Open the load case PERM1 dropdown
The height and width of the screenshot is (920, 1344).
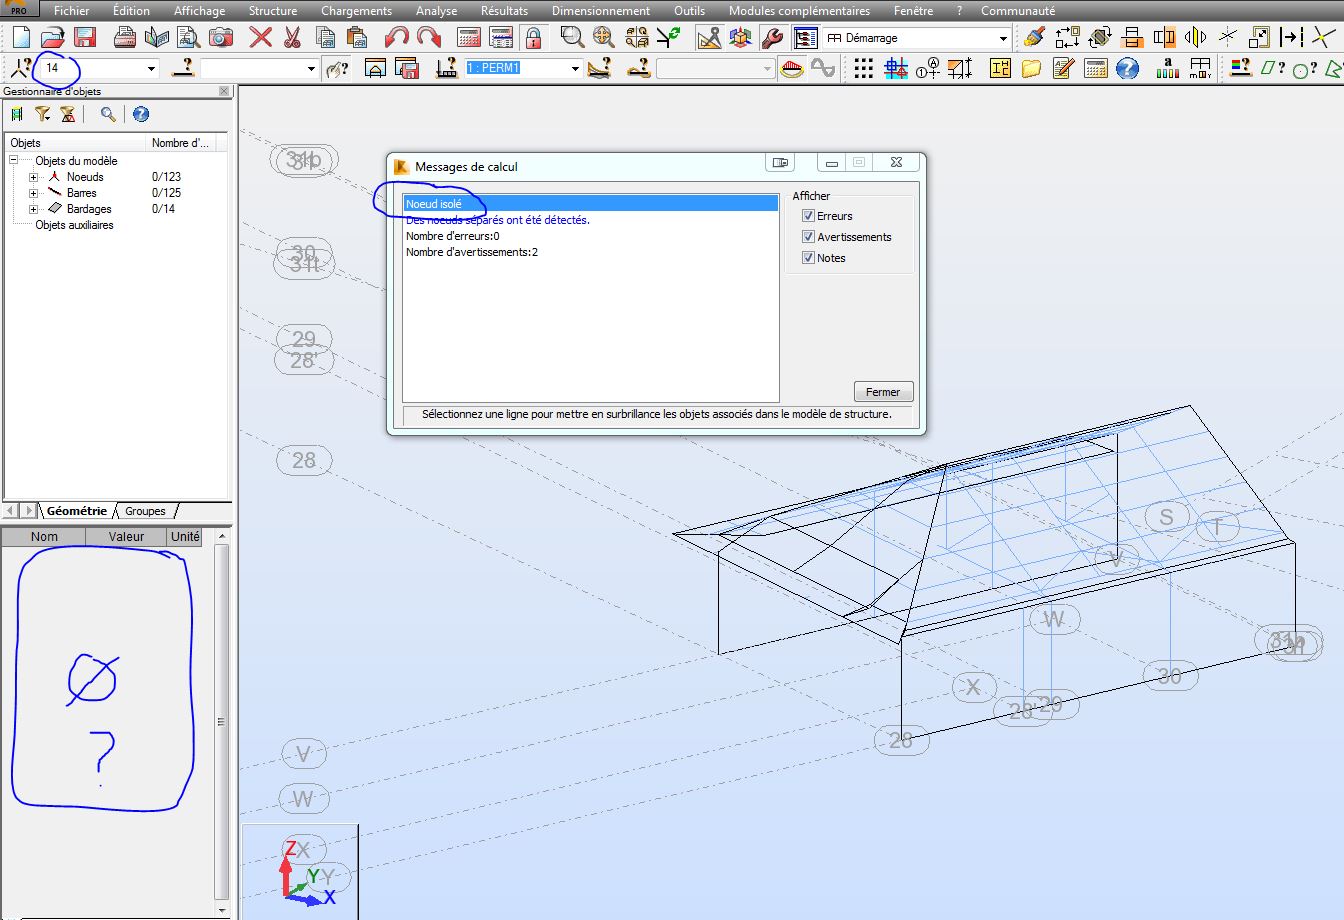point(575,68)
